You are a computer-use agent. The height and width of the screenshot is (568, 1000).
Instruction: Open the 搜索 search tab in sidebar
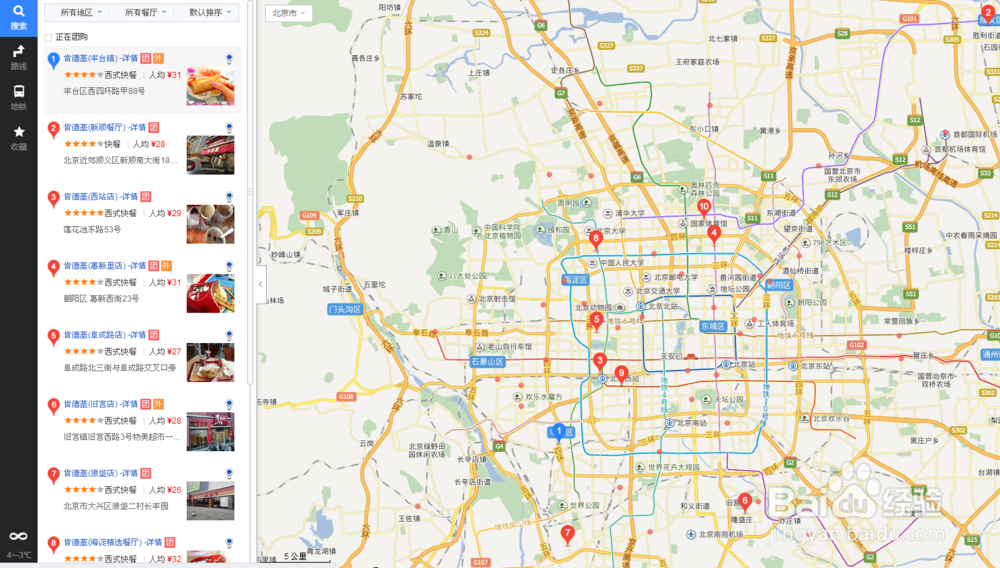coord(18,18)
